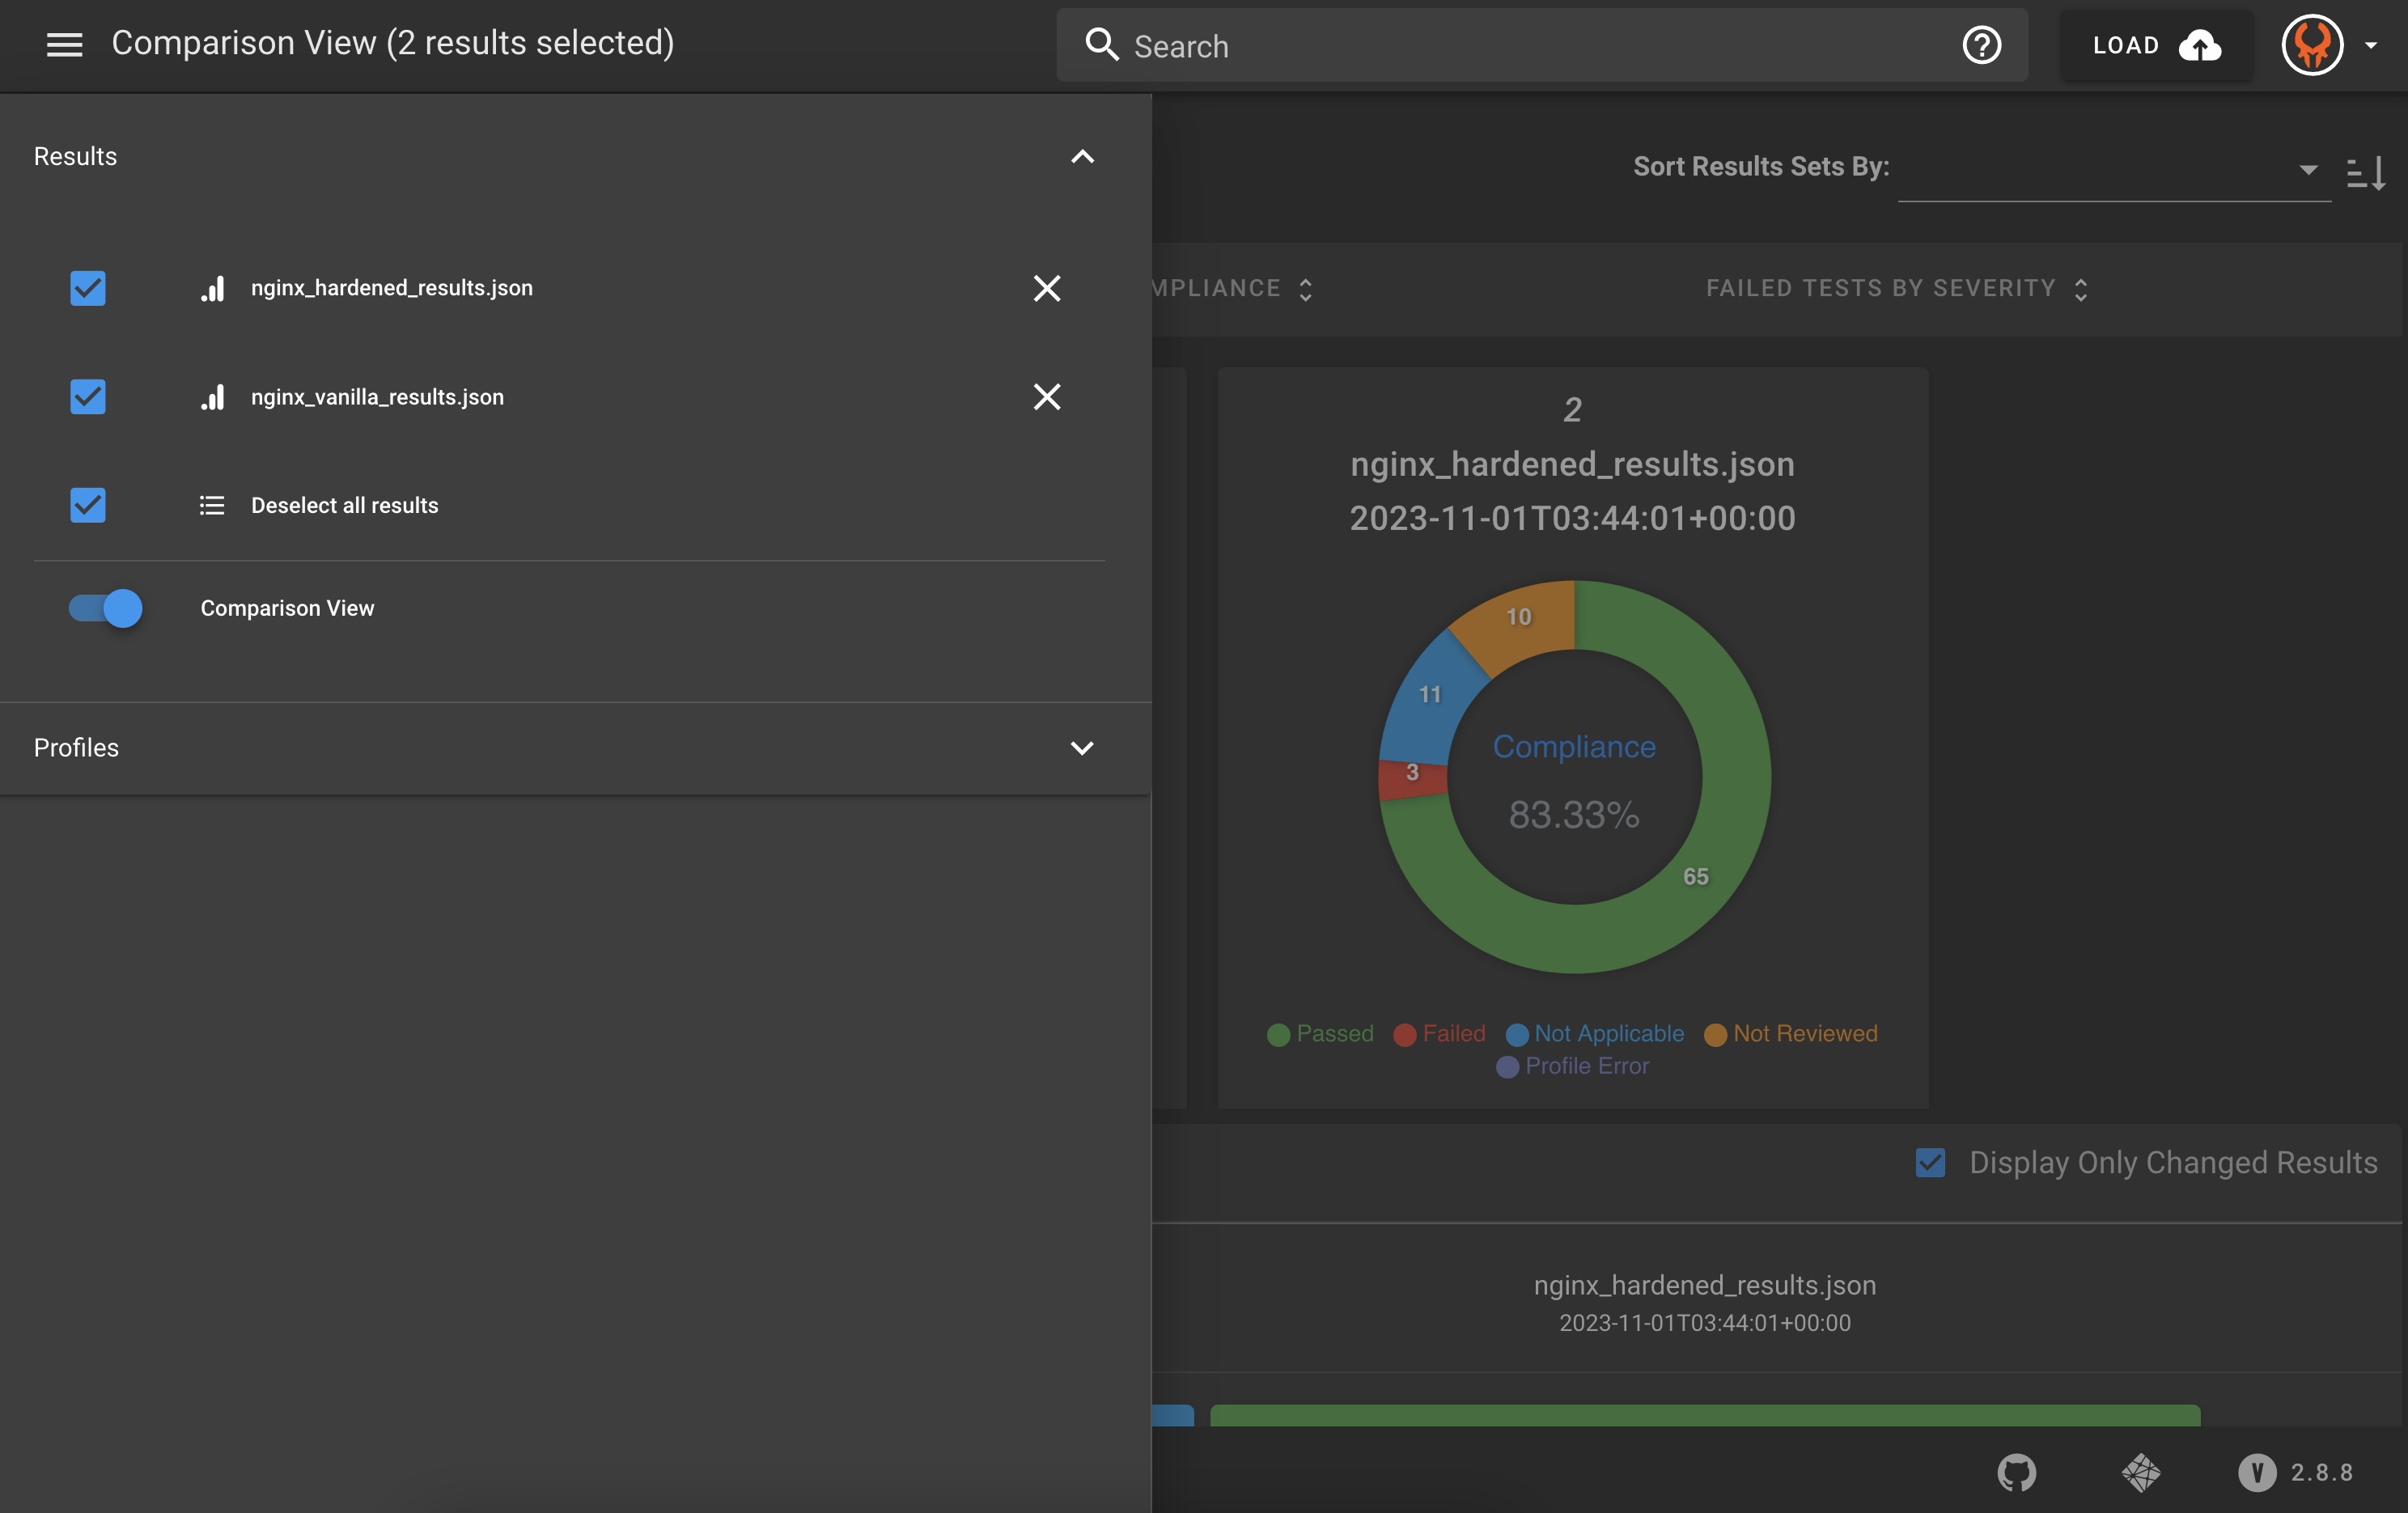Open the Sort Results Sets By dropdown

coord(2113,170)
